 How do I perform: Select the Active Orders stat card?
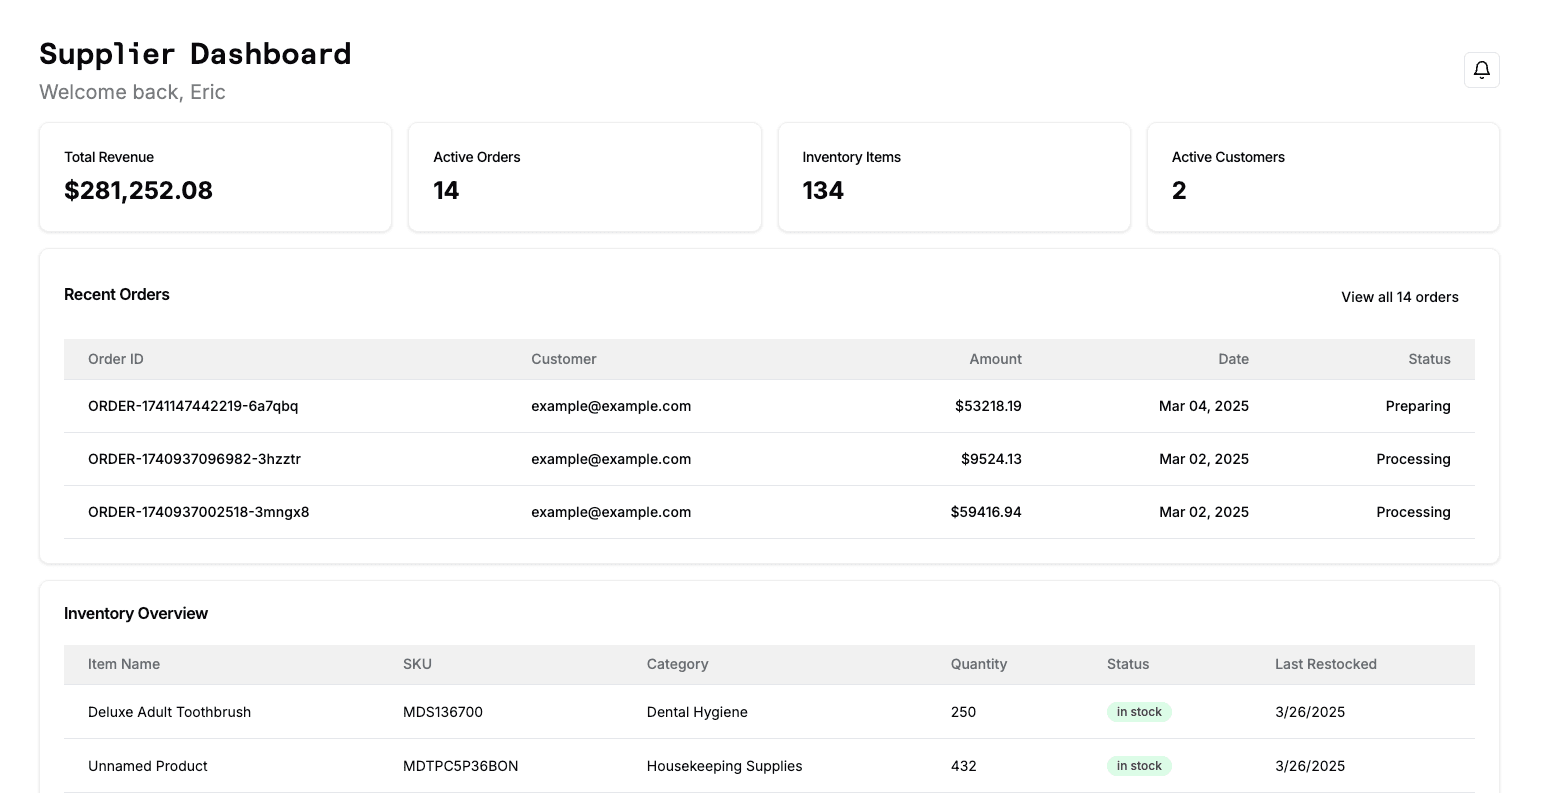pyautogui.click(x=584, y=177)
